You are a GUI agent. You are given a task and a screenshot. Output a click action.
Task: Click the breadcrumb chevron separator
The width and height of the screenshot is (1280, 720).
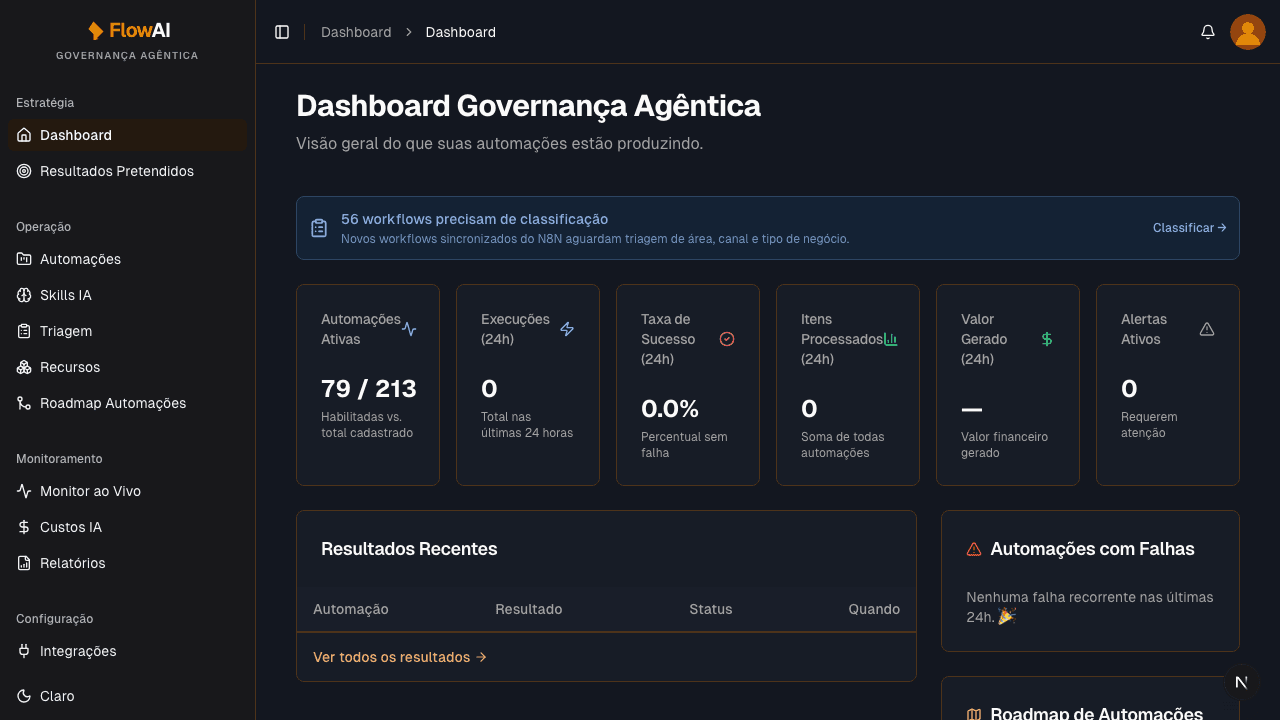(409, 32)
